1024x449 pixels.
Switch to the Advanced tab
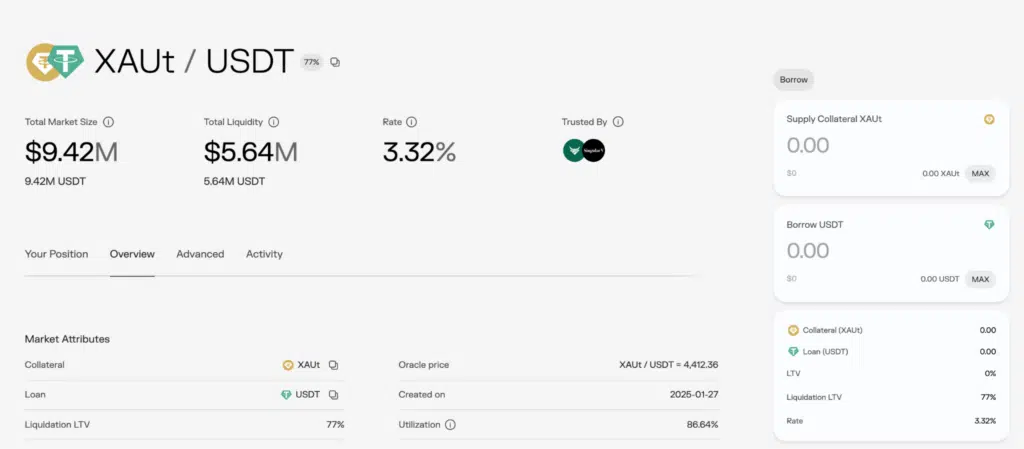[200, 254]
